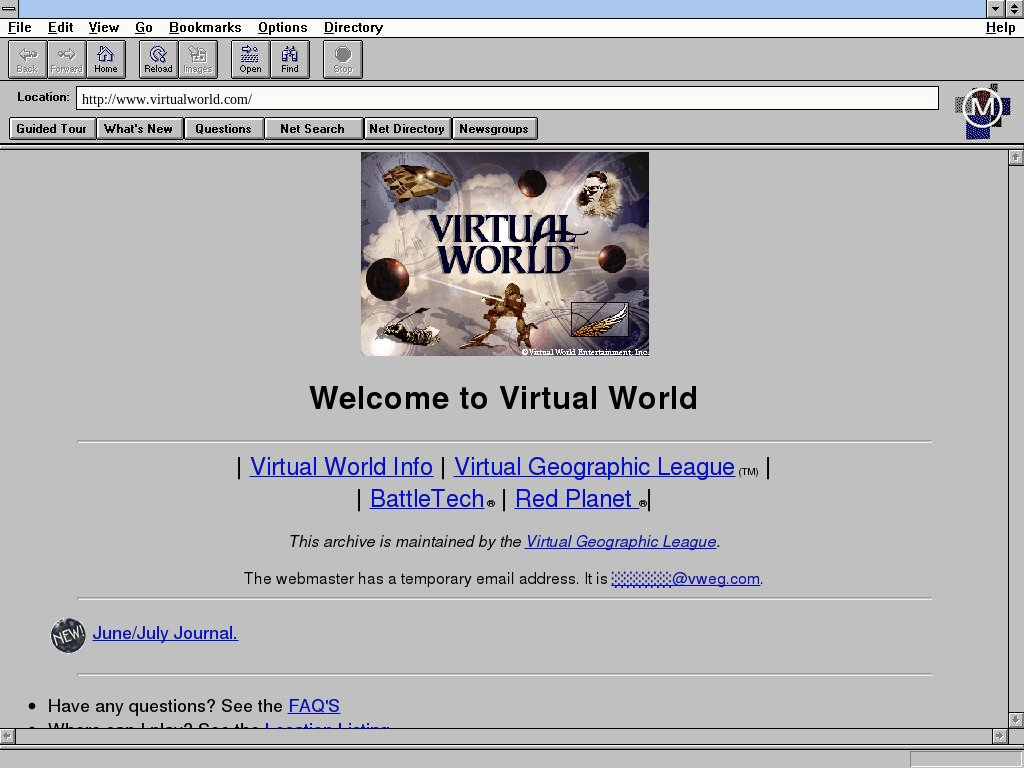Launch Find with binoculars icon
This screenshot has height=768, width=1024.
tap(289, 59)
